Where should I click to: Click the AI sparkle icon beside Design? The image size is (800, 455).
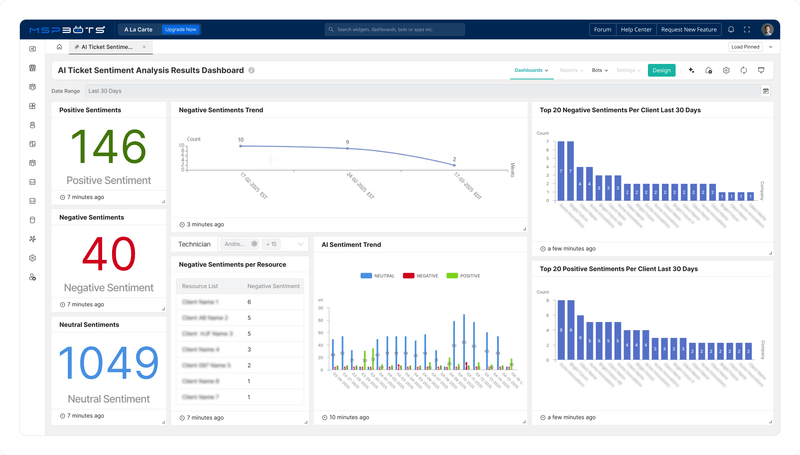tap(691, 70)
